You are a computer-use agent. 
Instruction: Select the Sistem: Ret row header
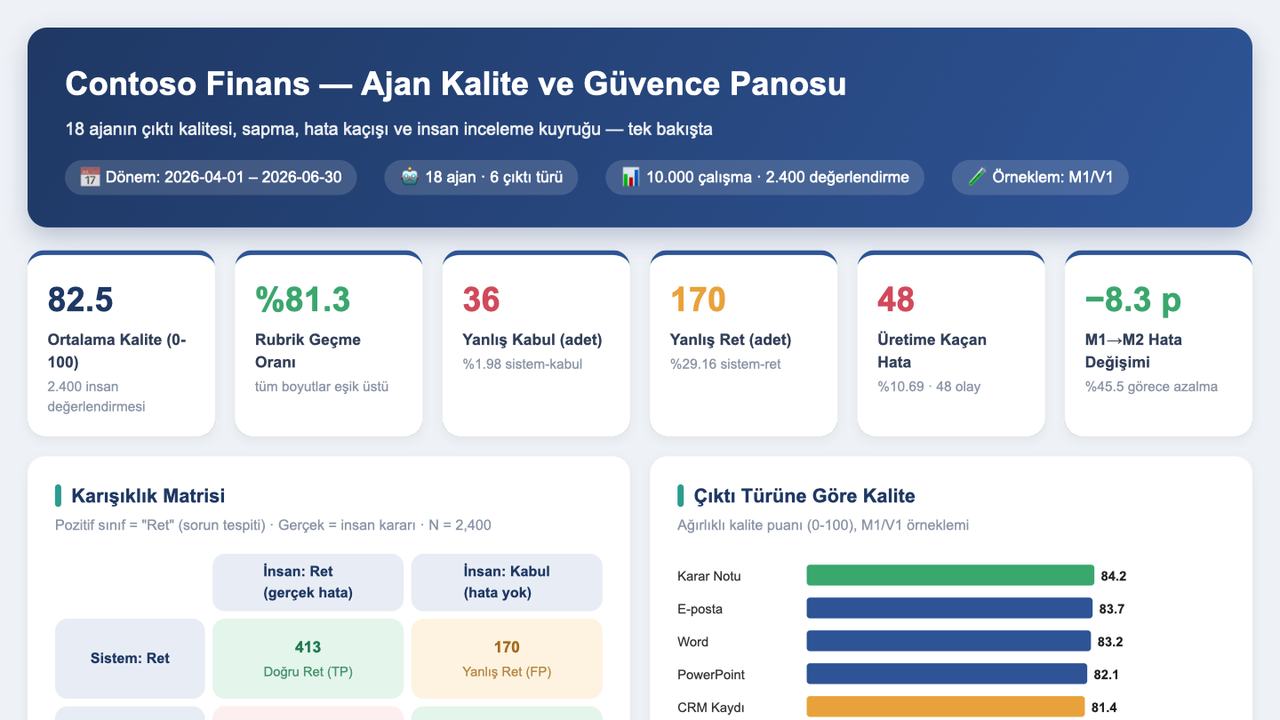tap(130, 658)
